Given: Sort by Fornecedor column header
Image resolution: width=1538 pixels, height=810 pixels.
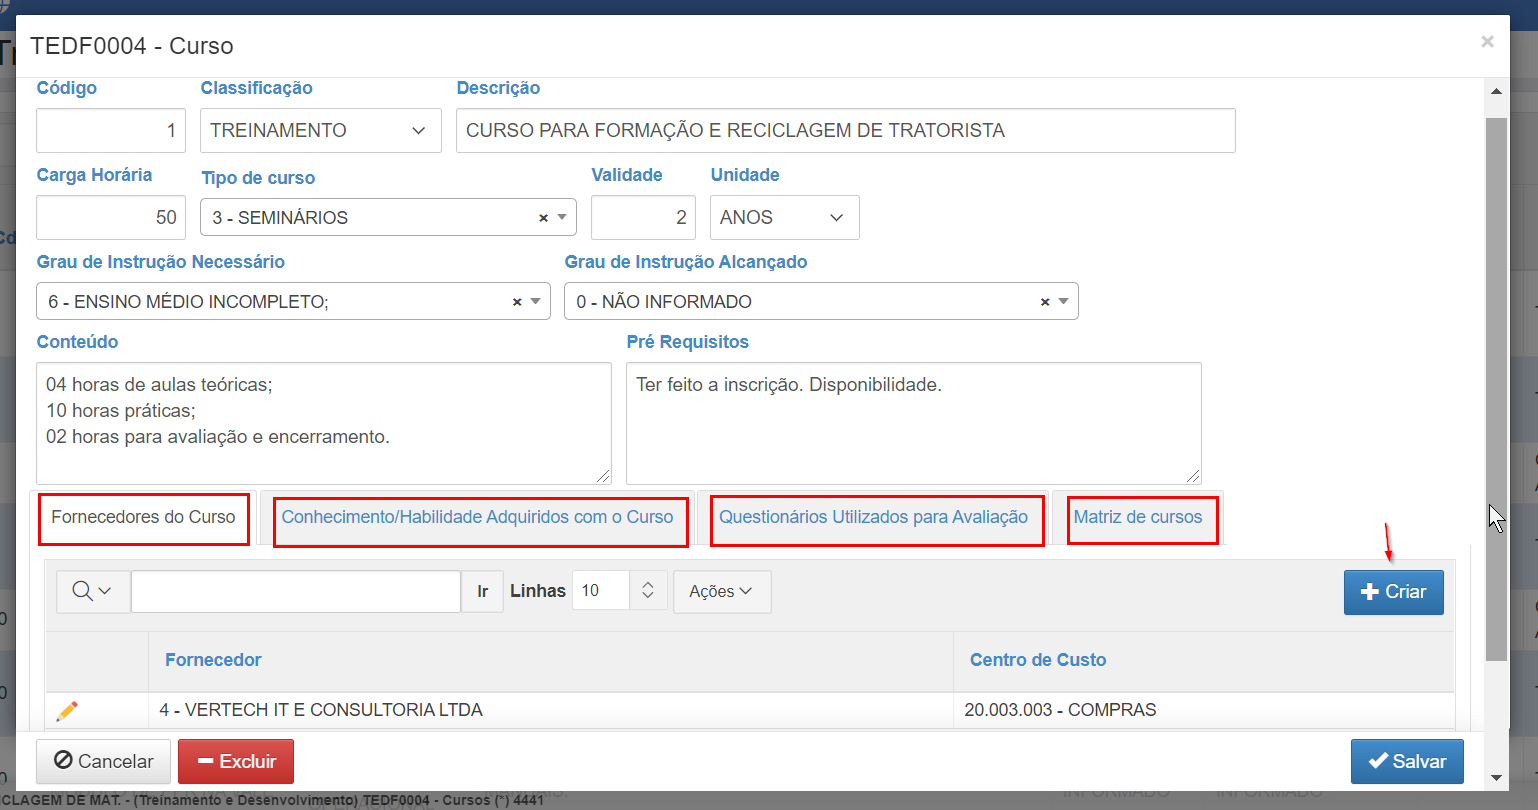Looking at the screenshot, I should coord(213,660).
